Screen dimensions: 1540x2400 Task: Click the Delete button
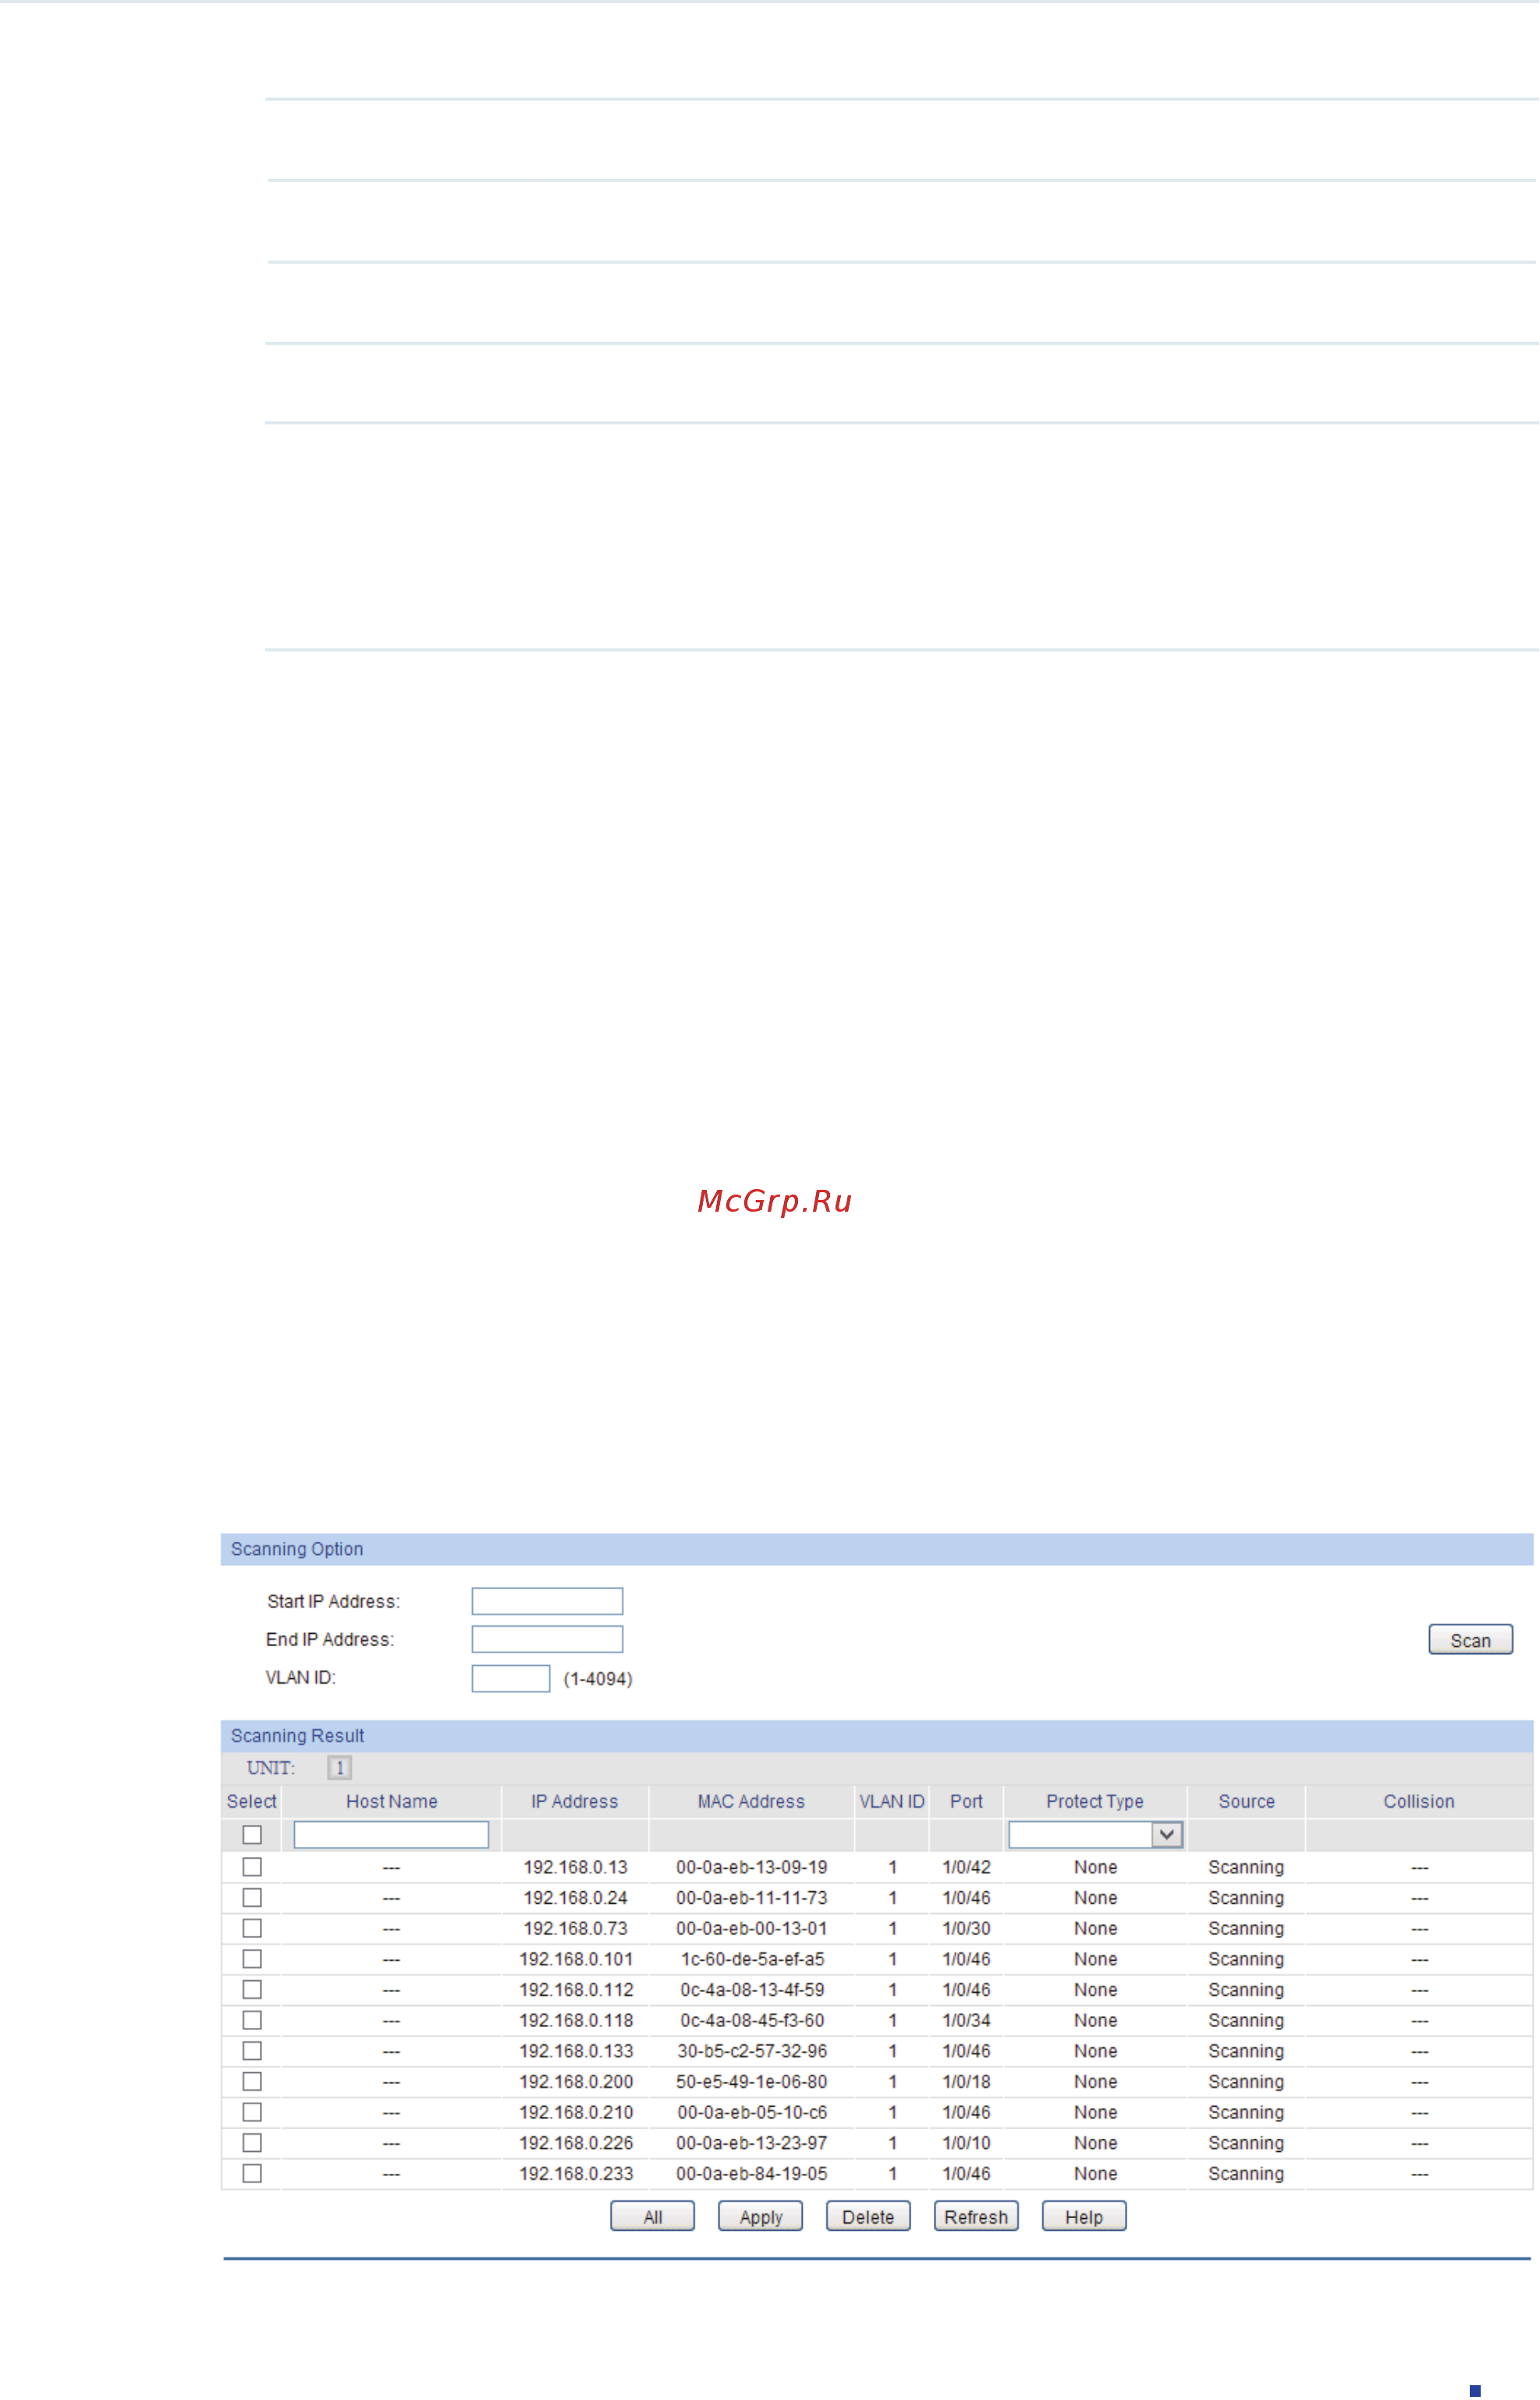click(x=868, y=2216)
